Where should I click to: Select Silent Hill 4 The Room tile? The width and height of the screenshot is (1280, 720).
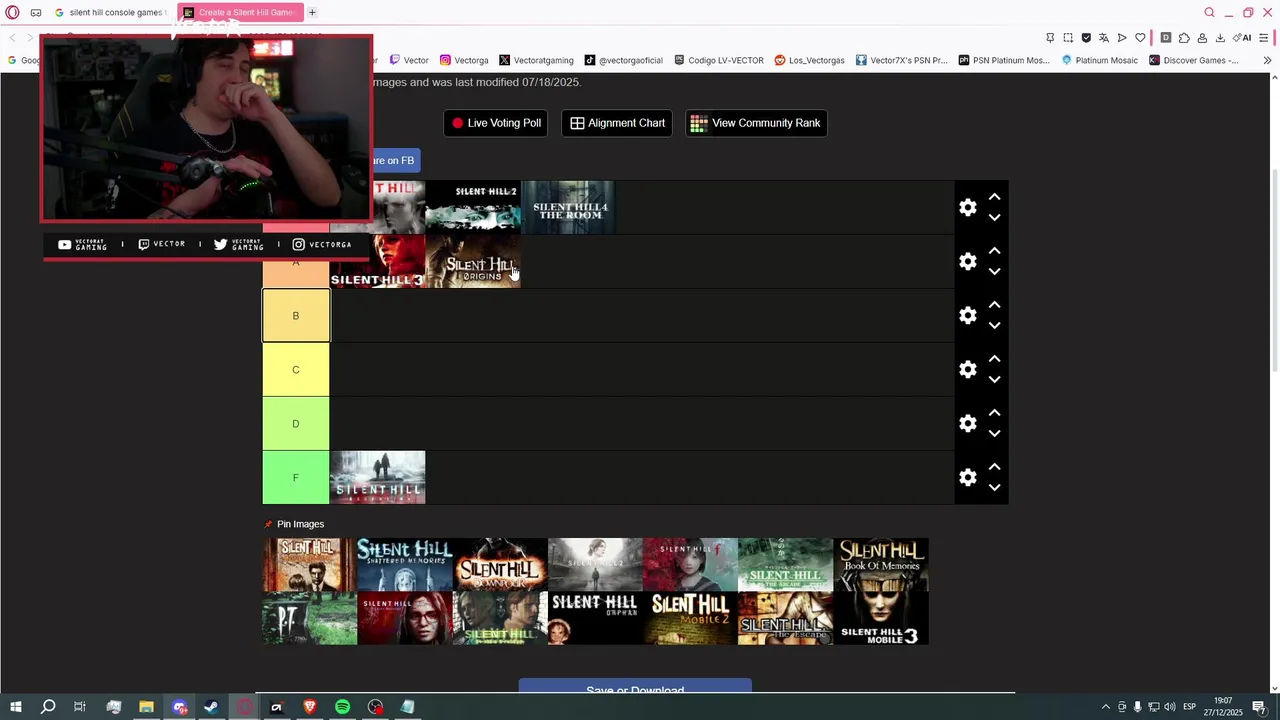(568, 207)
